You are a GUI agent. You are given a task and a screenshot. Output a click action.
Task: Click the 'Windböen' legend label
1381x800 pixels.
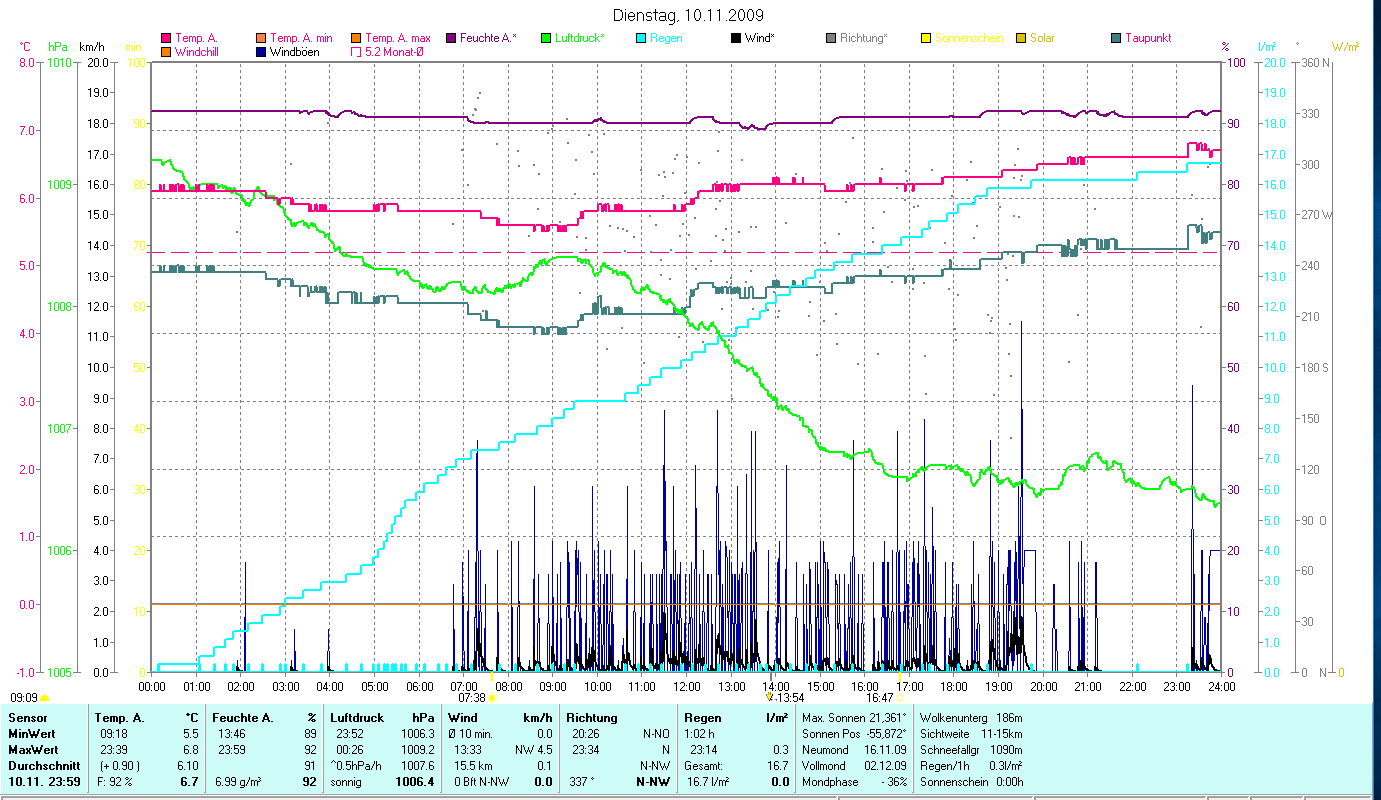click(295, 51)
